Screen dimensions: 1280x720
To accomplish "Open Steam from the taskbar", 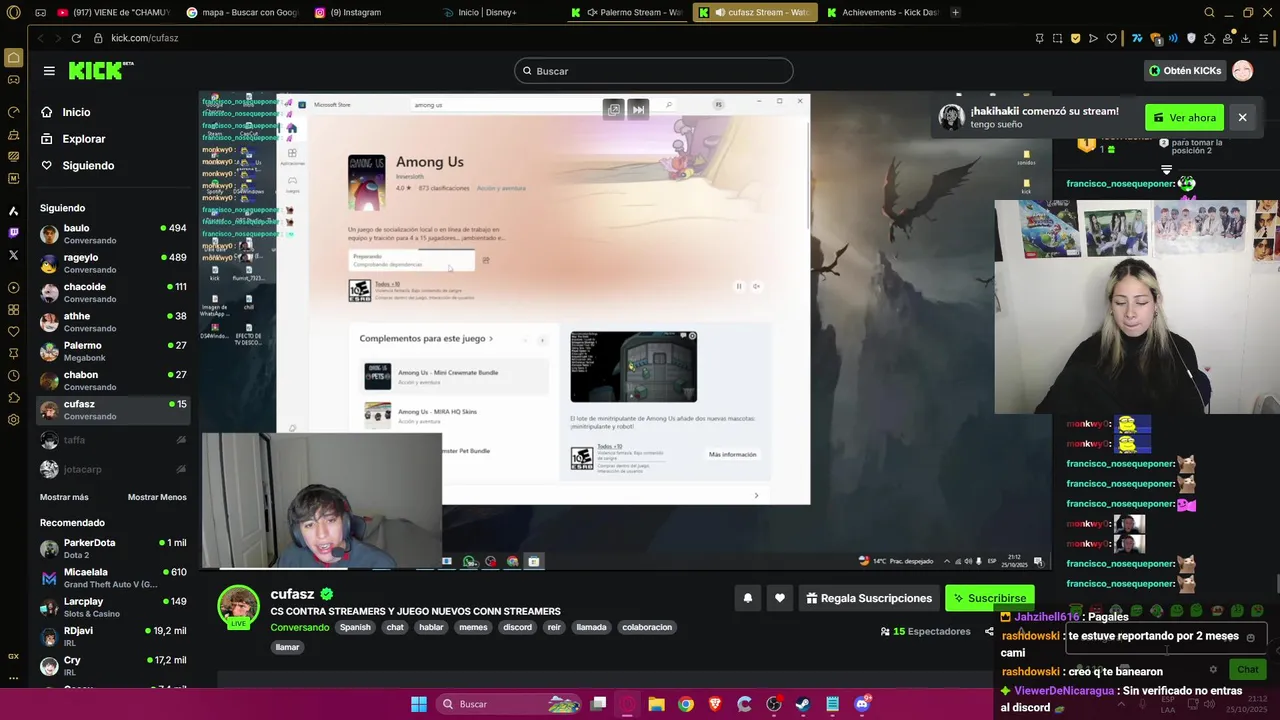I will (x=803, y=704).
